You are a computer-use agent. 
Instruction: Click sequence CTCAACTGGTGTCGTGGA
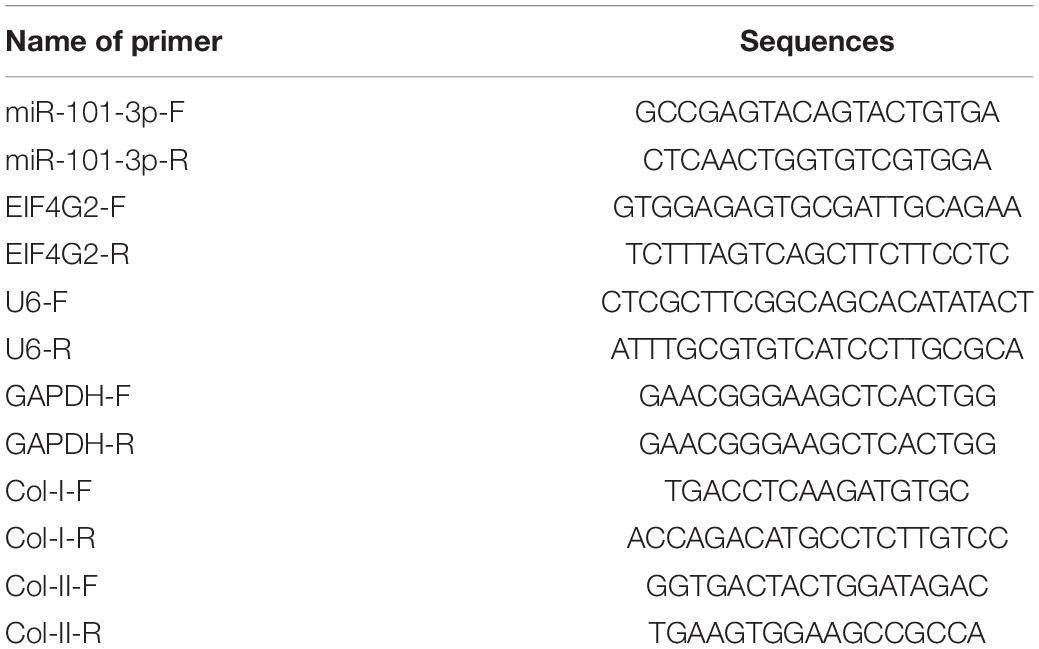[x=816, y=160]
